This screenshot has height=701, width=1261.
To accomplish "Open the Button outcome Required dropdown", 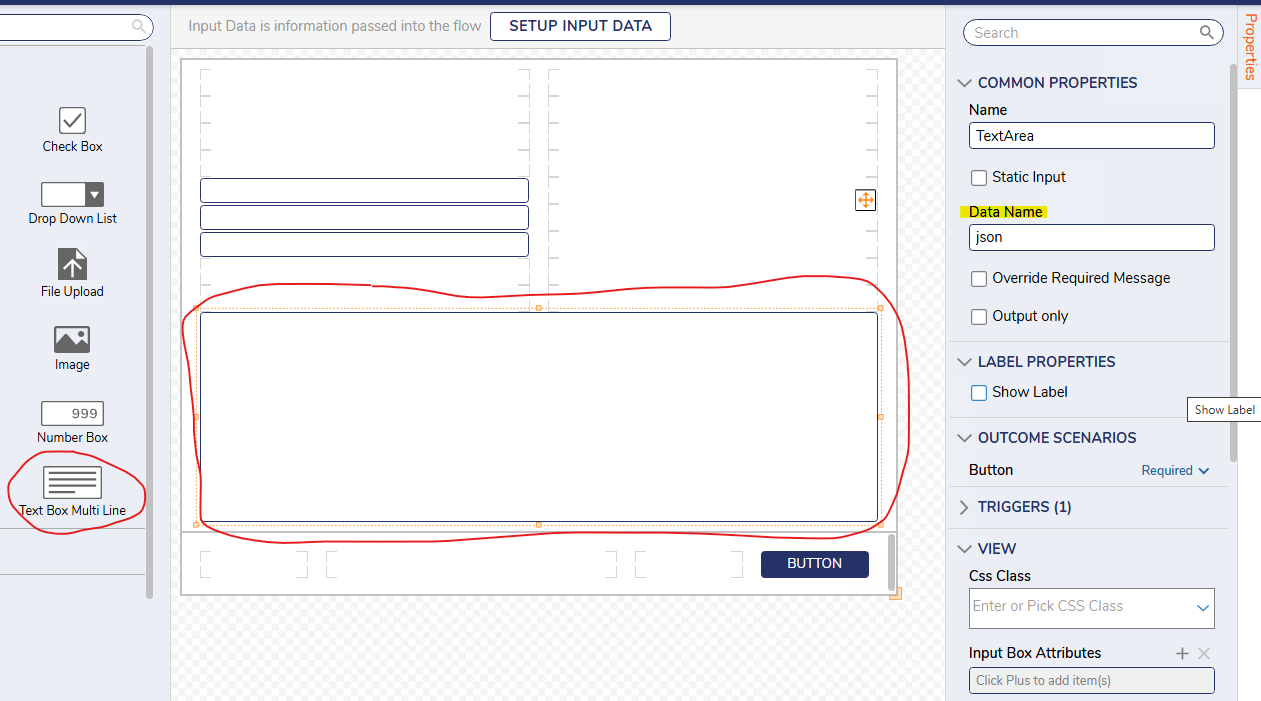I will pyautogui.click(x=1176, y=470).
